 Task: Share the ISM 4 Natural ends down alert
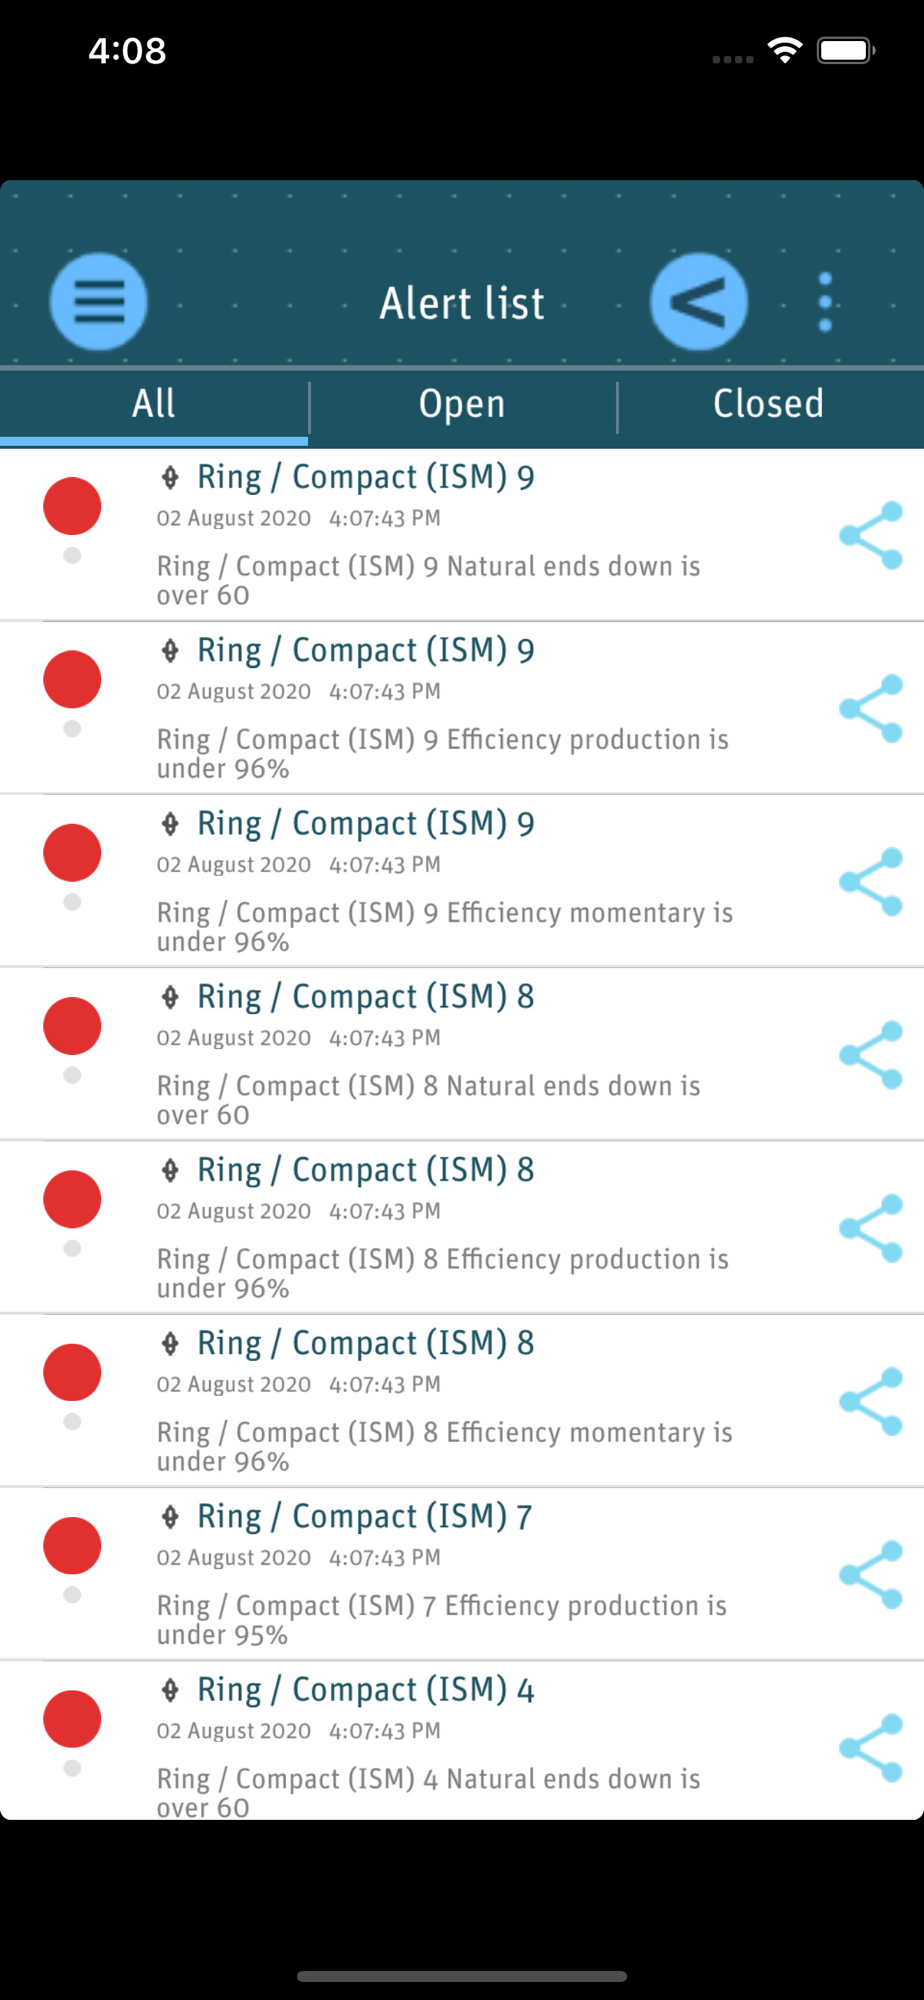(x=871, y=1748)
